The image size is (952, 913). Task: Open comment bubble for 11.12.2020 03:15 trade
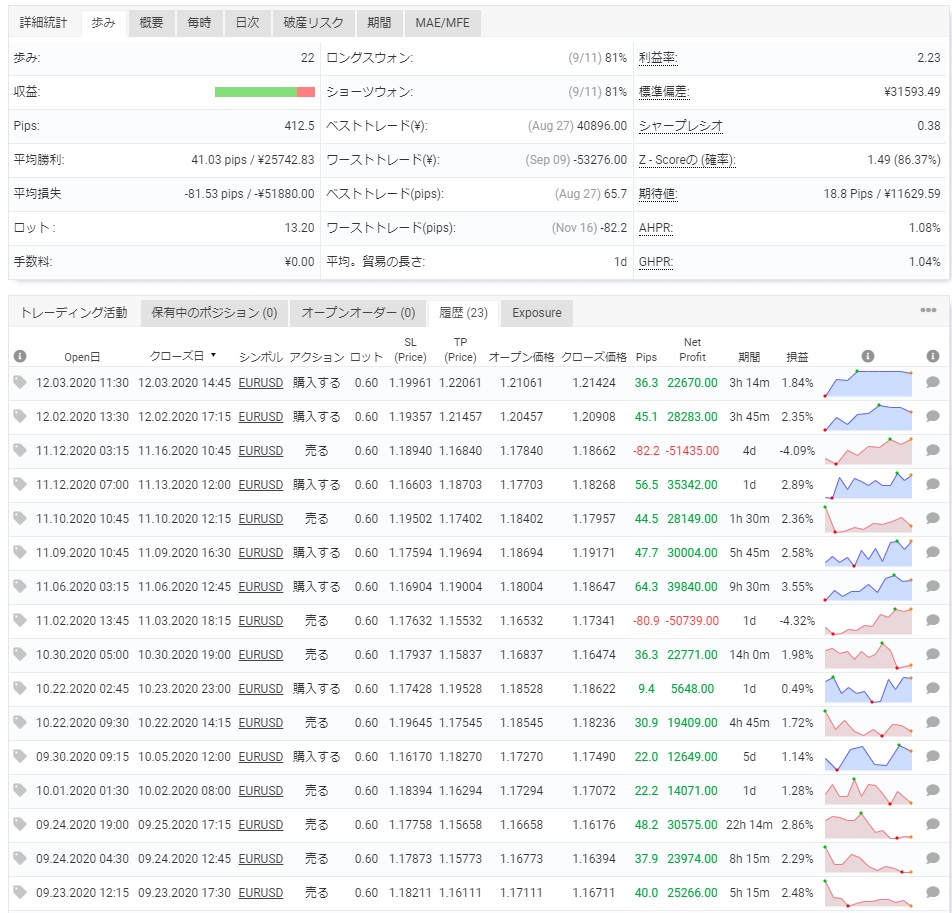click(933, 450)
